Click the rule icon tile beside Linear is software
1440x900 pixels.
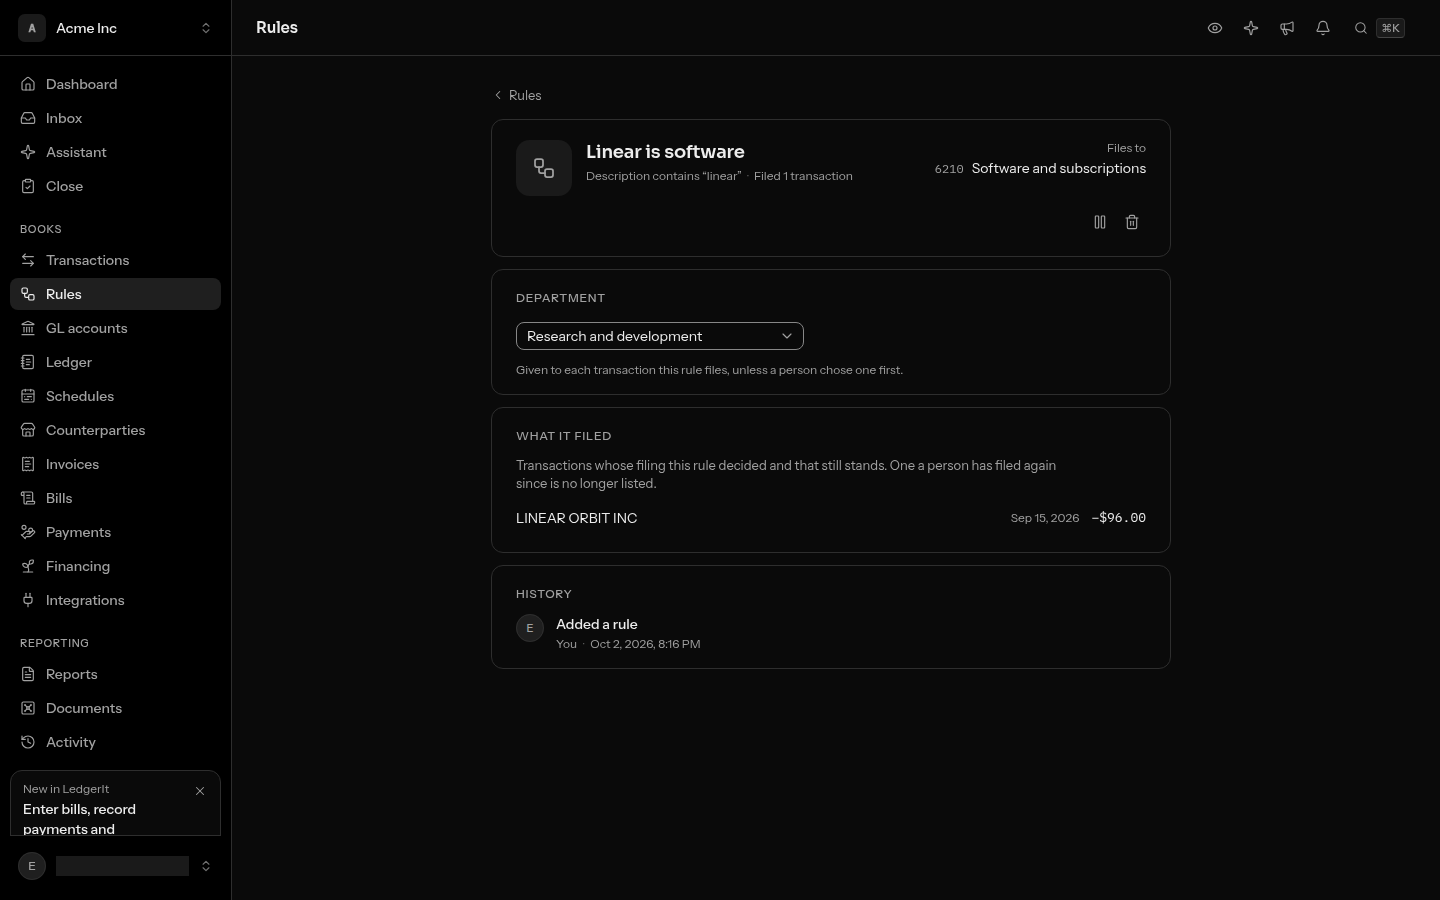544,168
